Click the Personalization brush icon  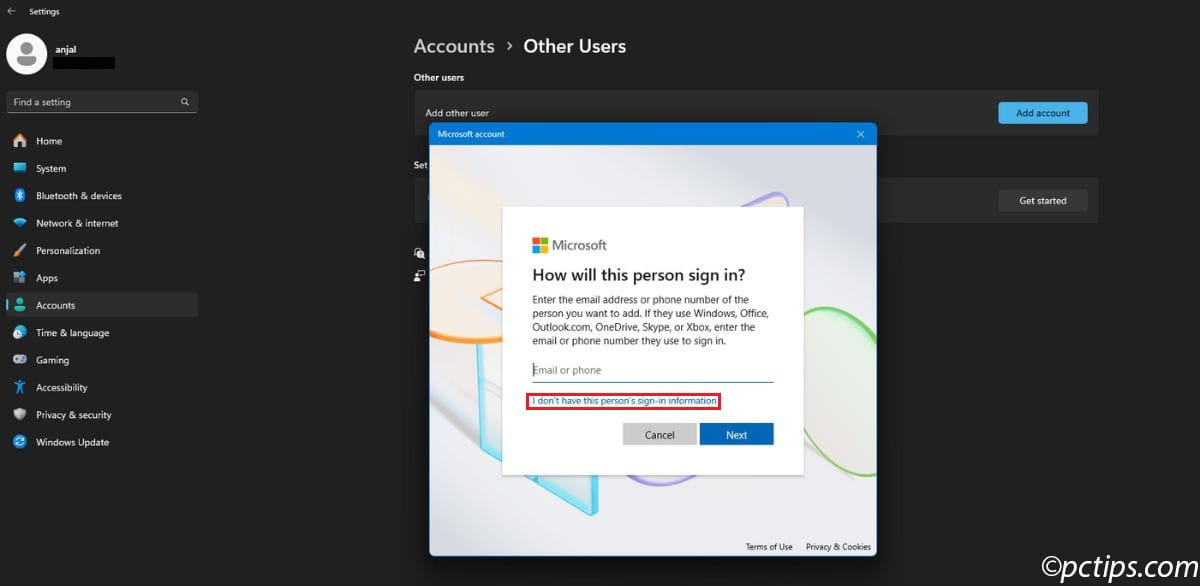point(20,250)
